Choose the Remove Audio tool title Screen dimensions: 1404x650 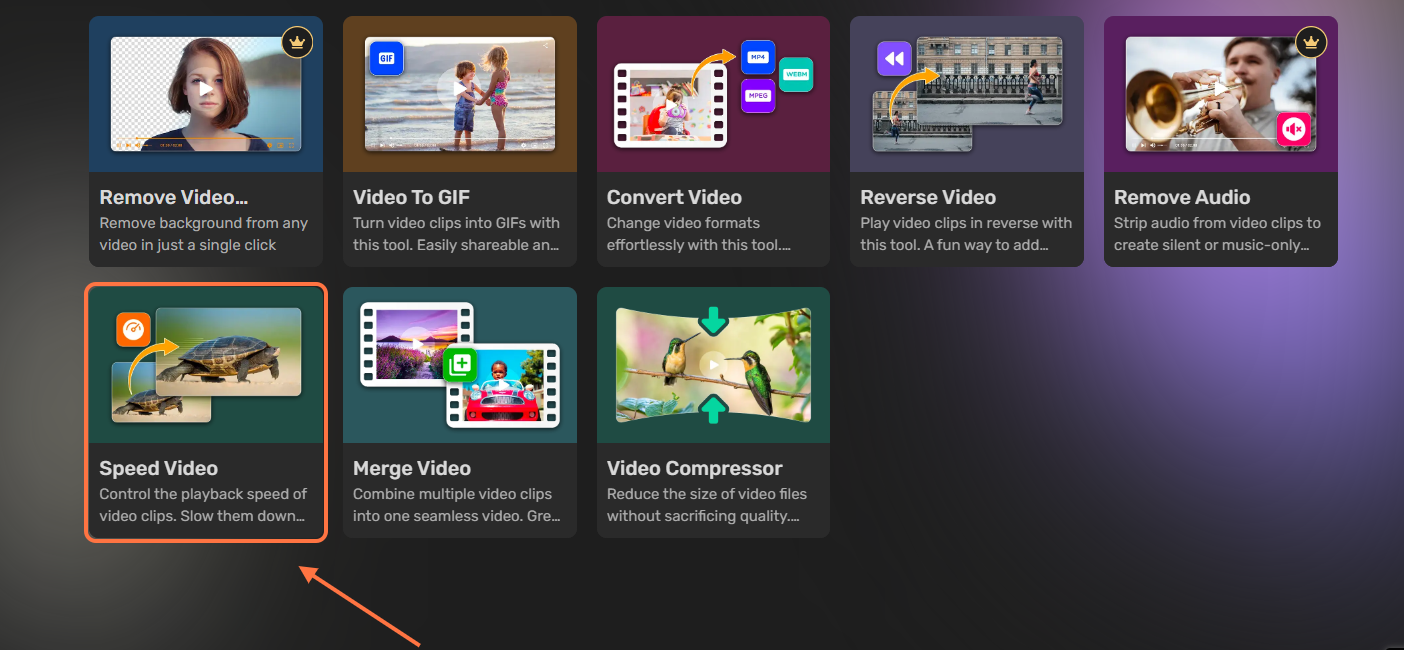[1182, 197]
